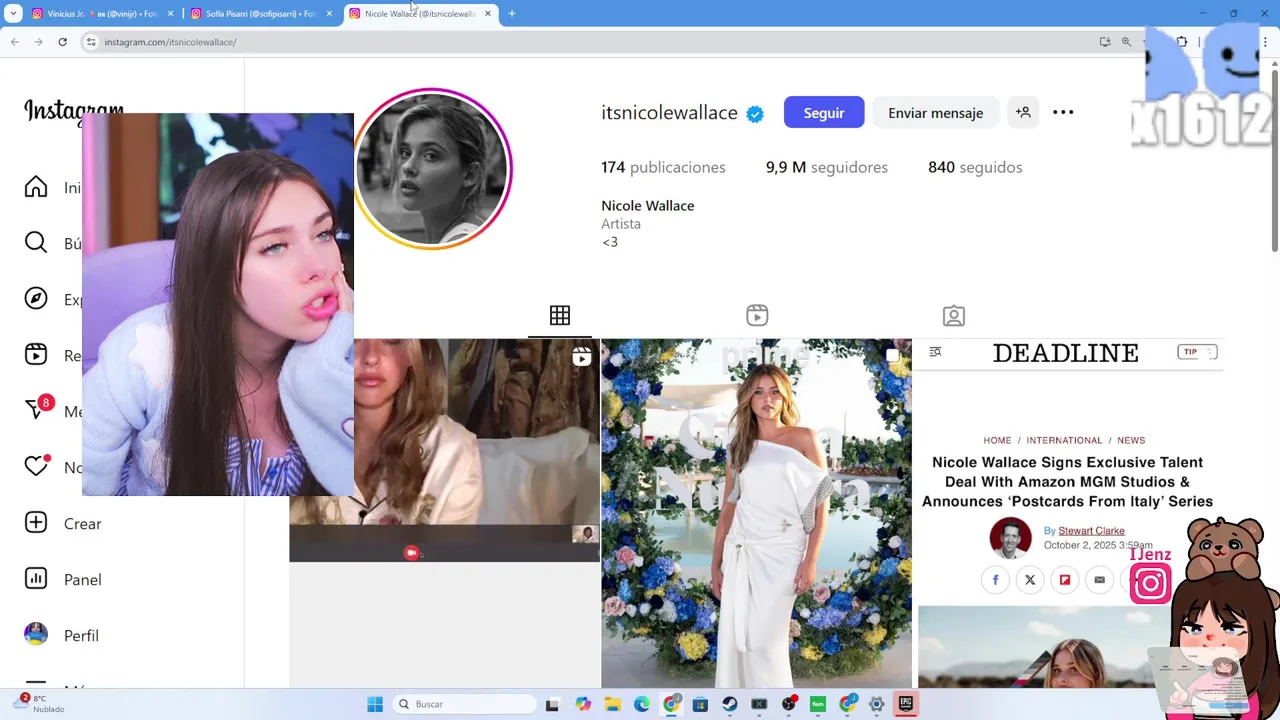Open Instagram Home (Inicio) sidebar icon

point(36,187)
